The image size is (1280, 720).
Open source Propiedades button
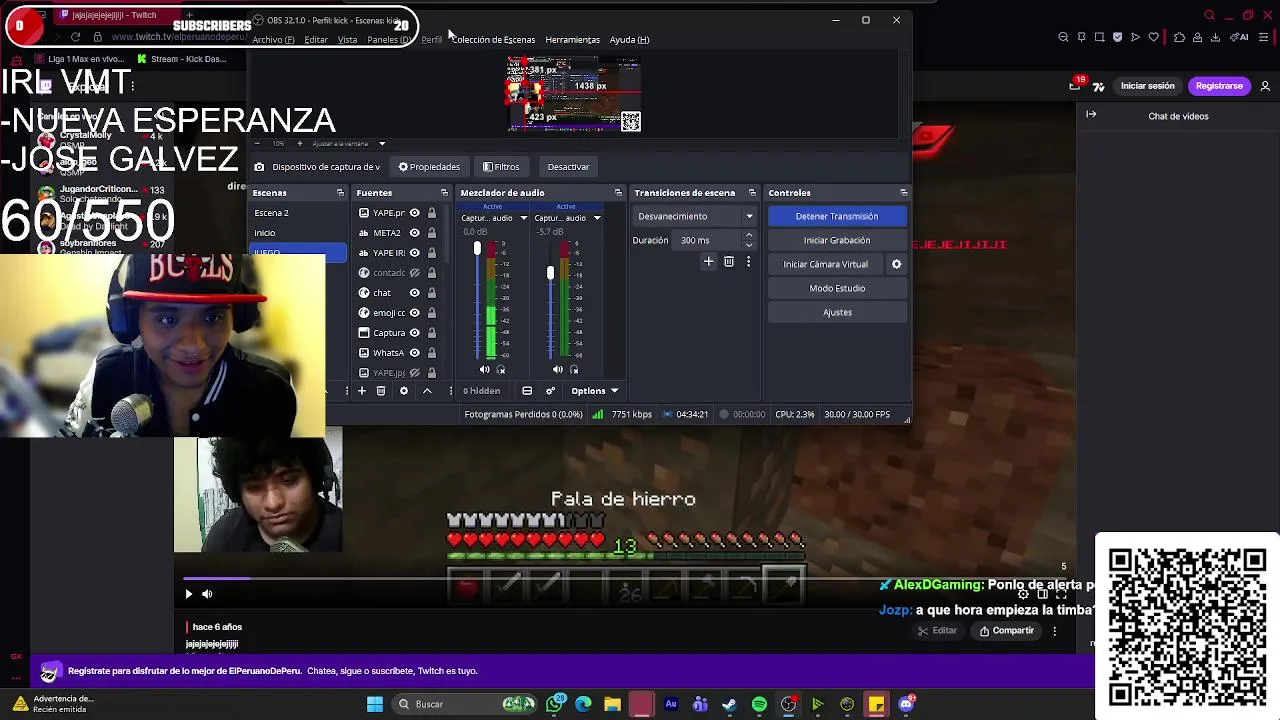point(429,167)
